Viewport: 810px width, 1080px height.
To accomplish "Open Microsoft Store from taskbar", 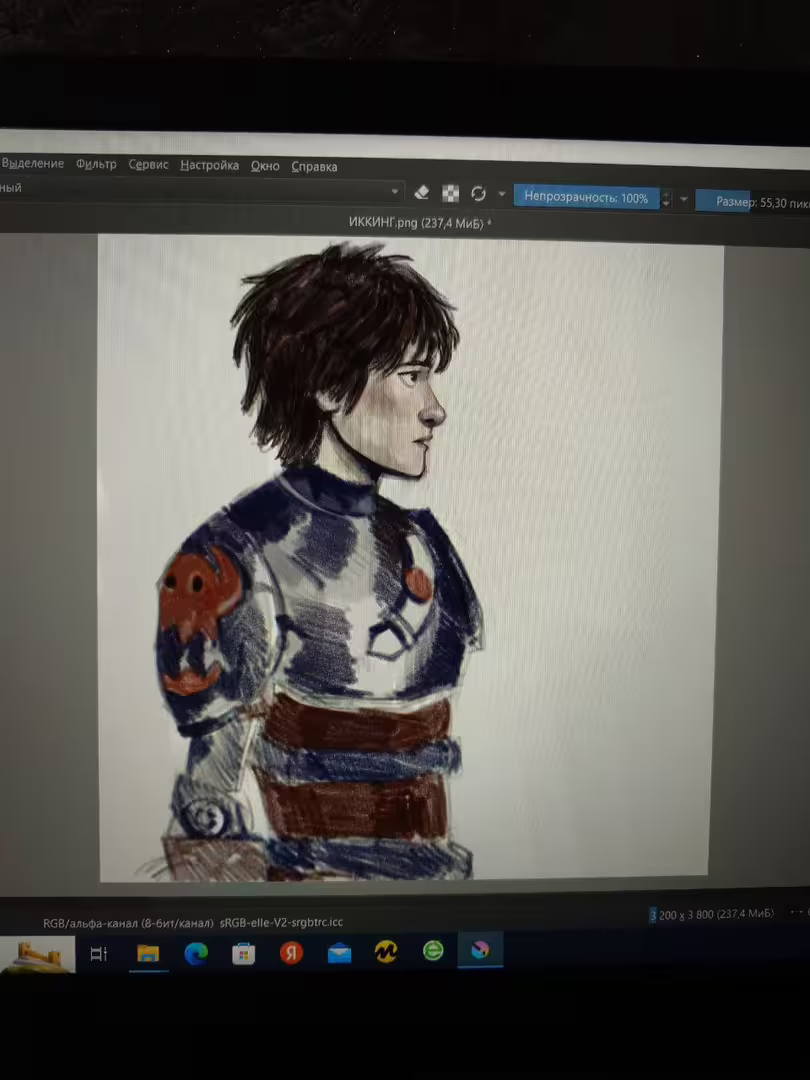I will click(x=243, y=953).
